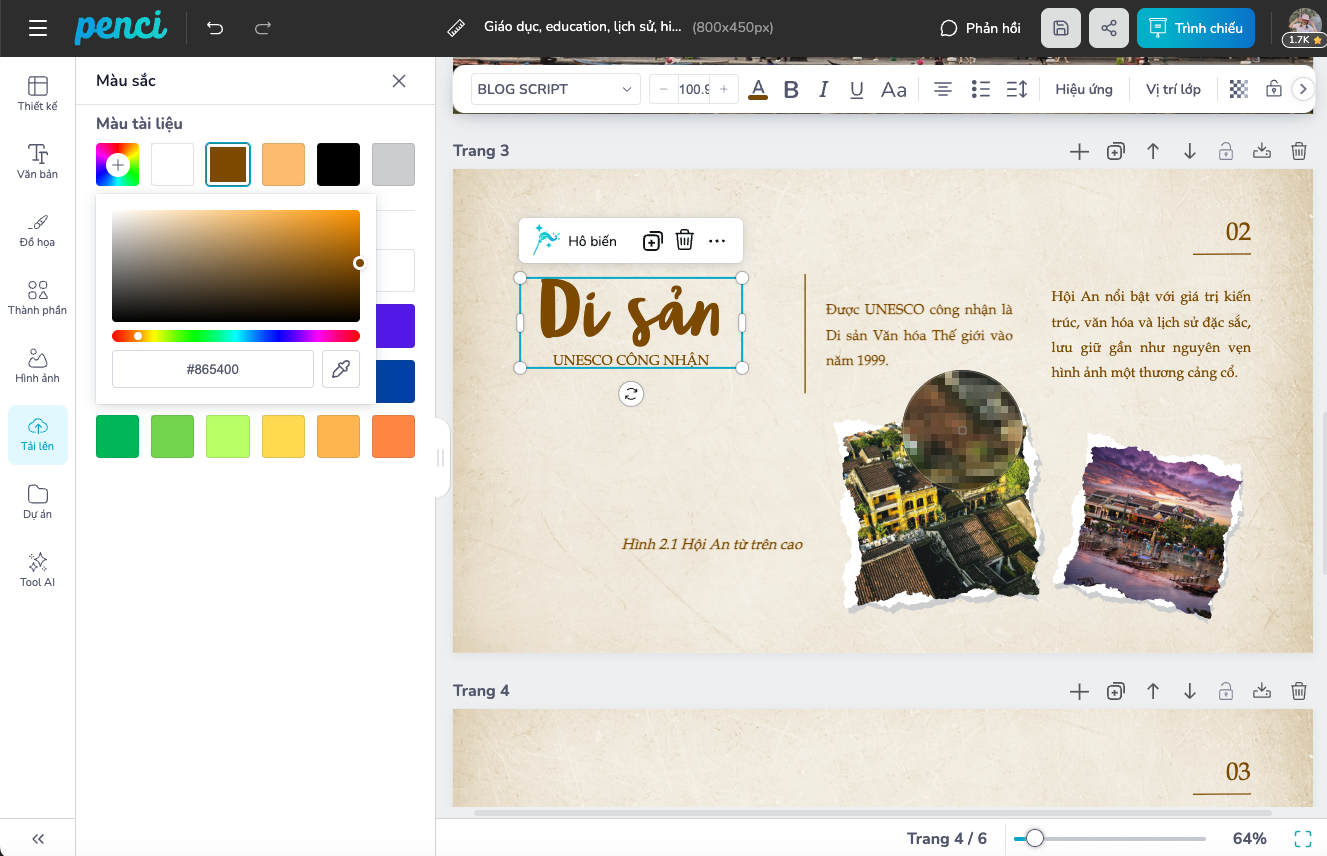Click the Hiệu ứng button
Screen dimensions: 1327x856
point(1083,89)
